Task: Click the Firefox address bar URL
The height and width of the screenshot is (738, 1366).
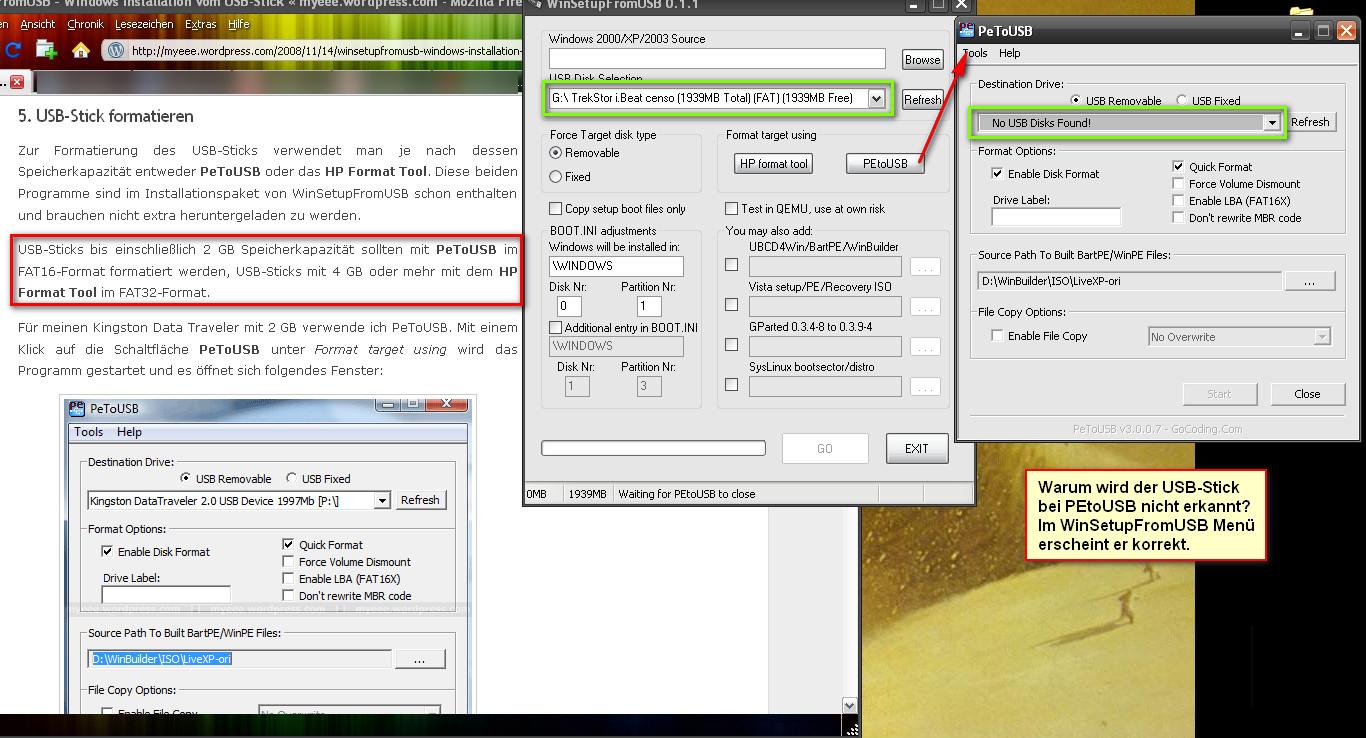Action: (325, 51)
